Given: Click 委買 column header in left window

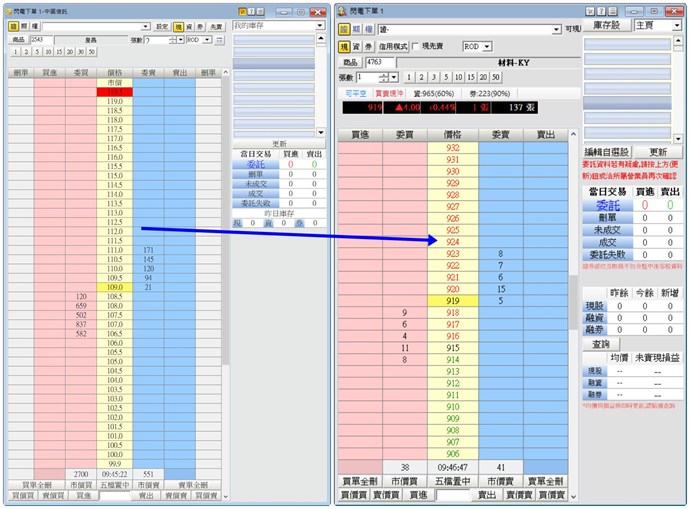Looking at the screenshot, I should [81, 73].
